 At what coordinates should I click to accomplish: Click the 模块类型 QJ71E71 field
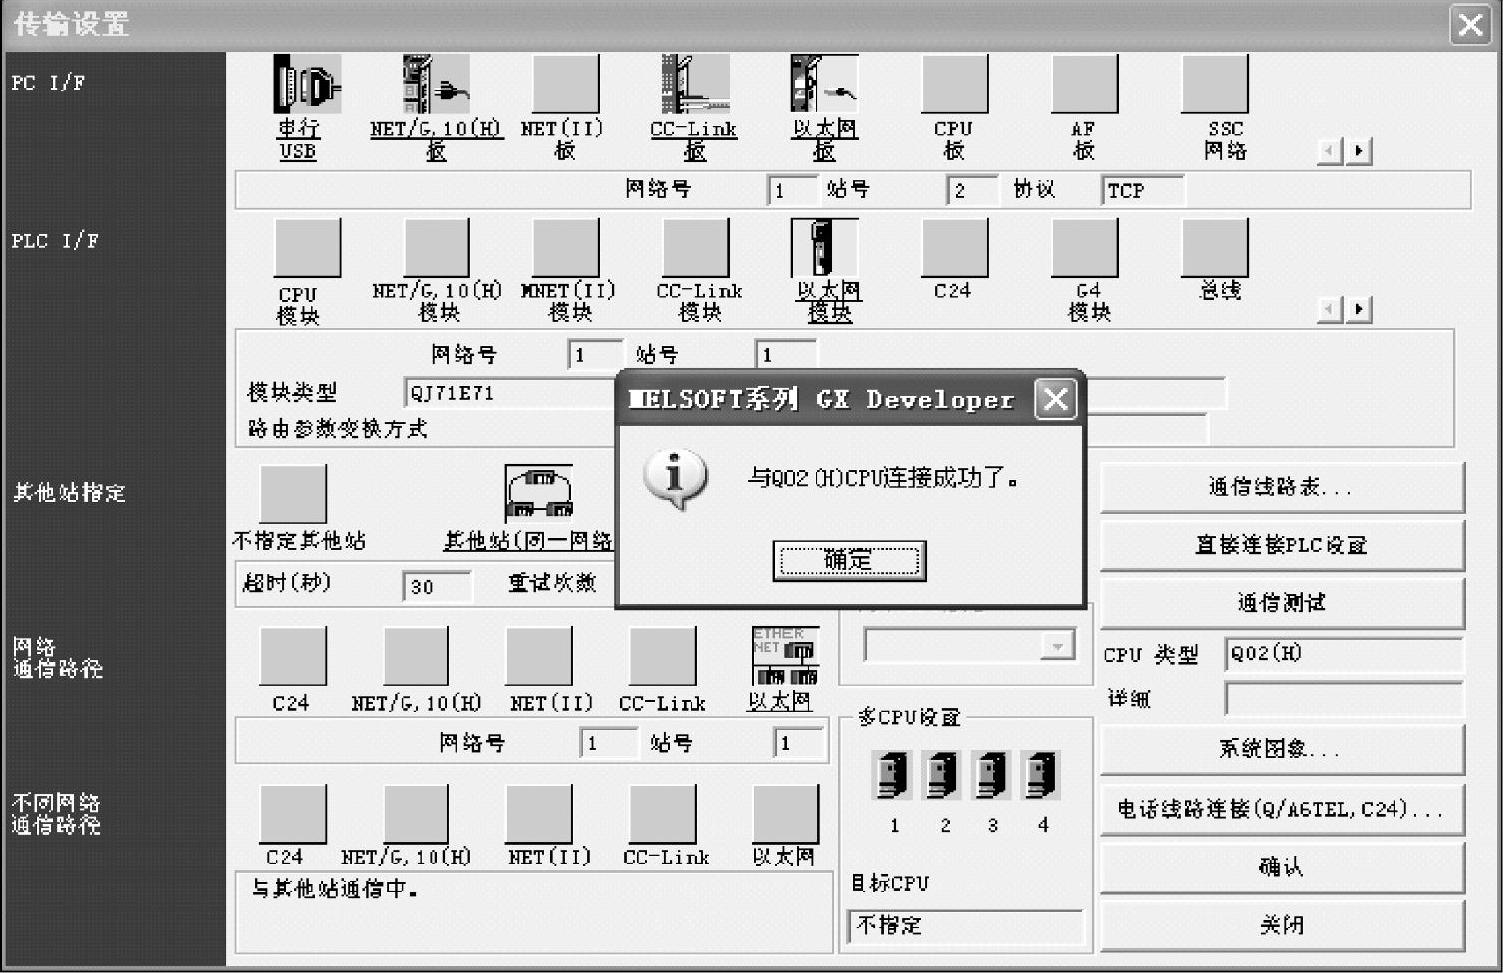510,393
